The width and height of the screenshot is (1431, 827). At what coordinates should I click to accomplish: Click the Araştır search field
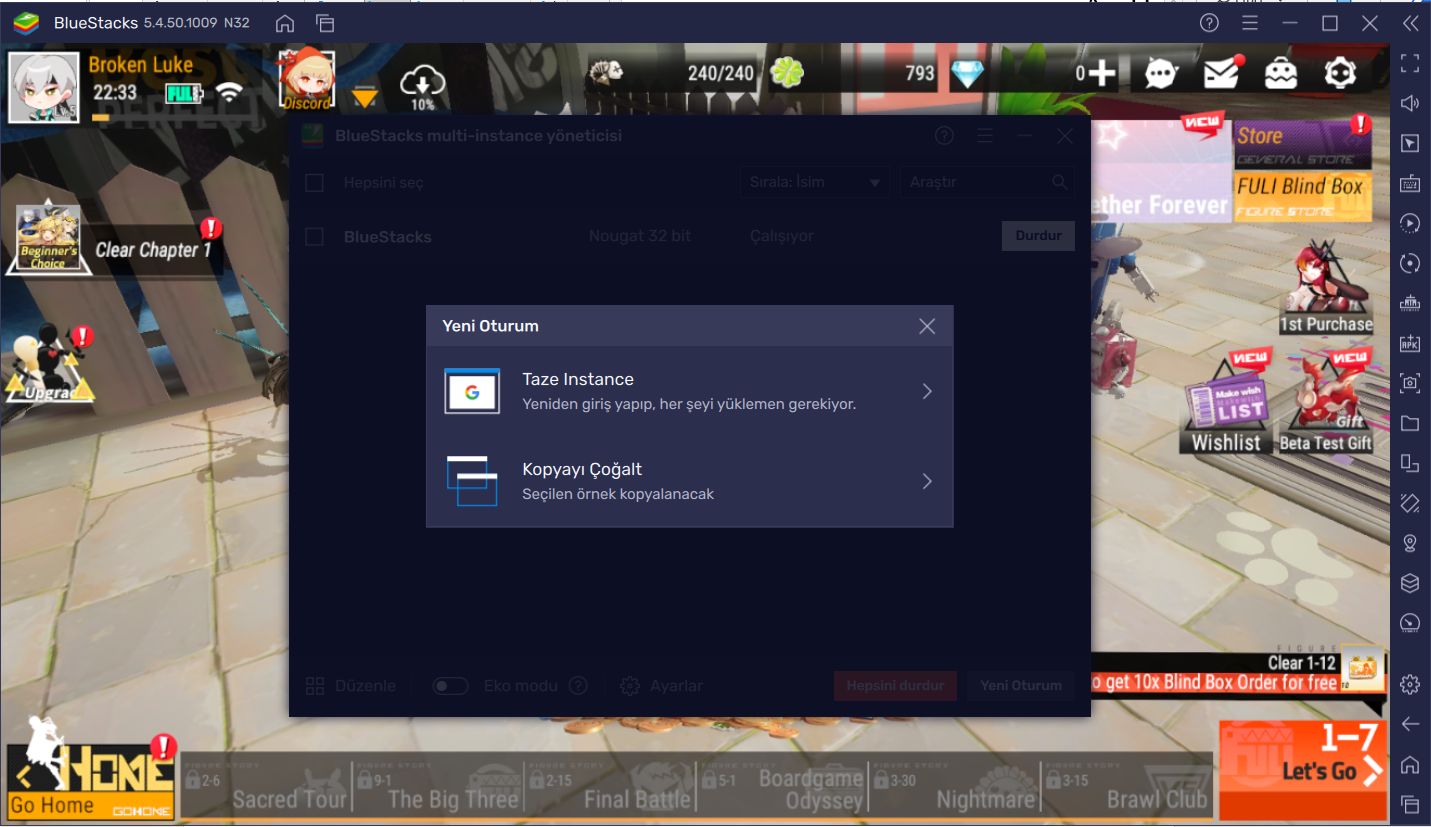pyautogui.click(x=987, y=182)
